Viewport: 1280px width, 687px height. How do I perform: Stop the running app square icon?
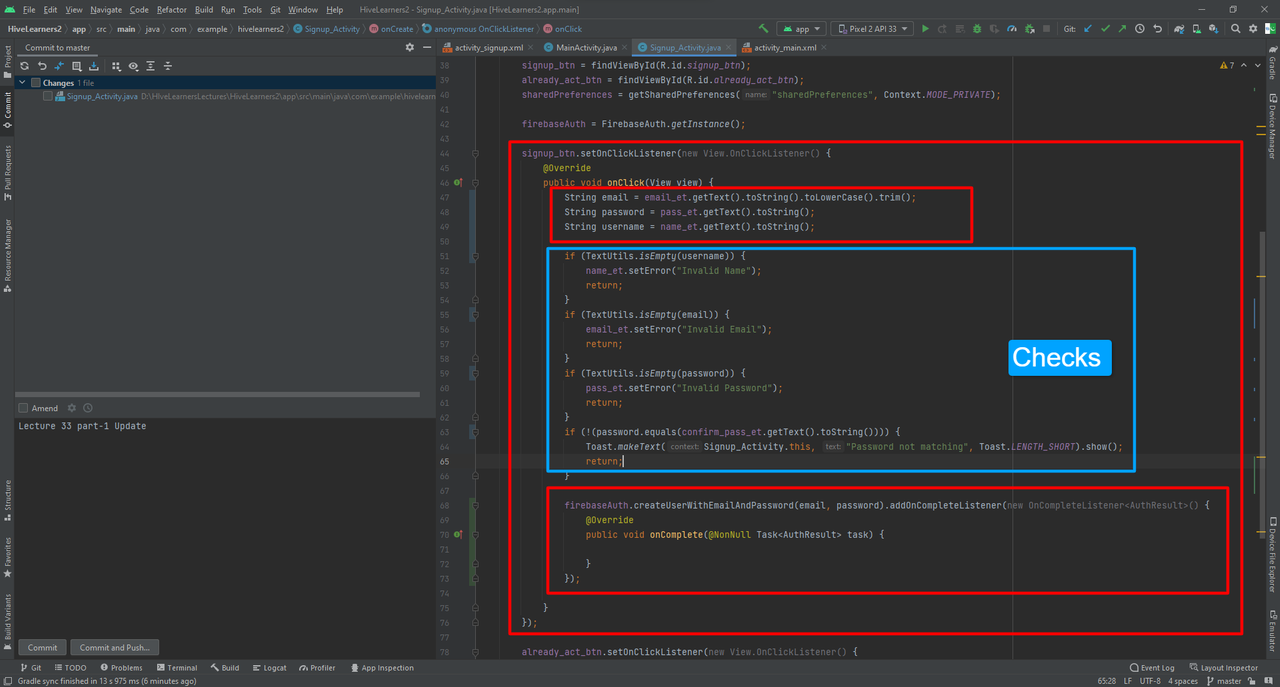(x=1046, y=29)
